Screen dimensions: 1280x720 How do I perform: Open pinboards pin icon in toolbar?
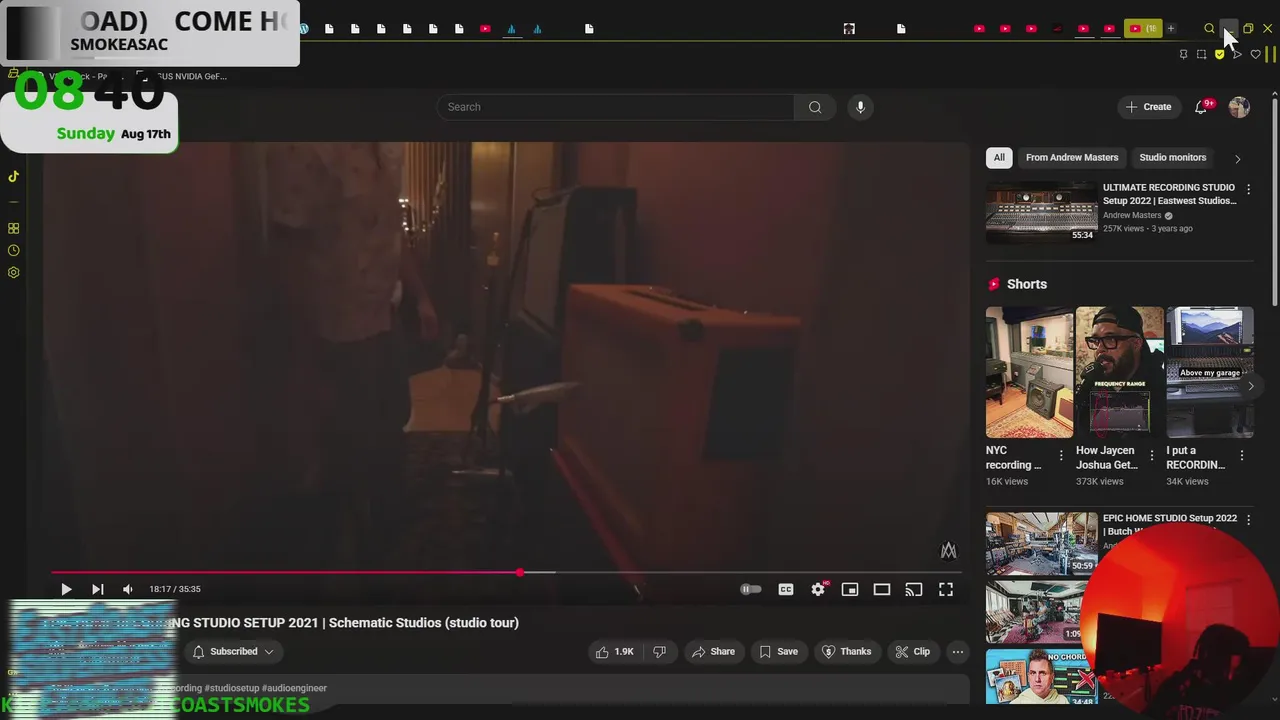pos(1184,54)
